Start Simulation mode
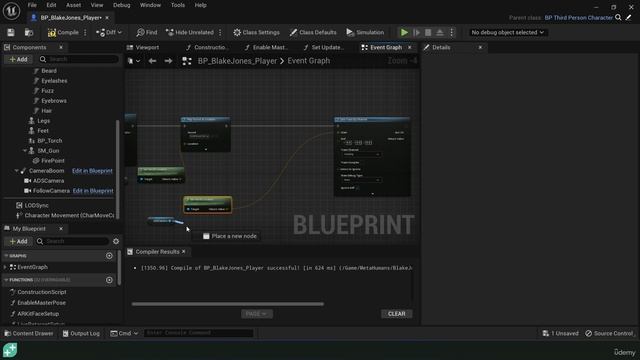Screen dimensions: 640x360 (x=365, y=32)
